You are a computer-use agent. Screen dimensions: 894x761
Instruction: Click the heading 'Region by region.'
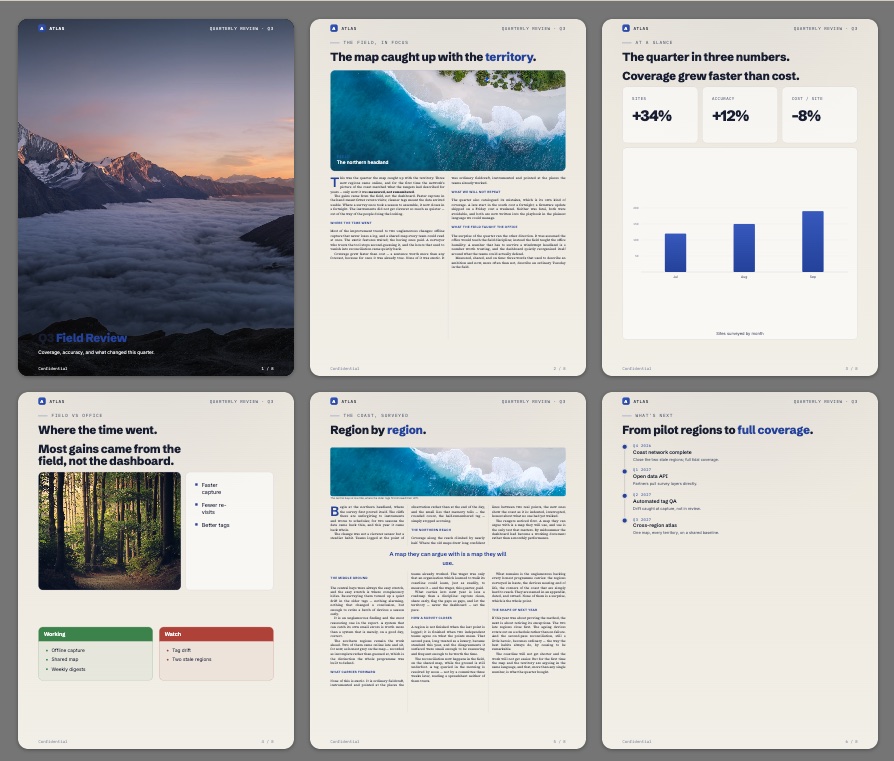pos(378,430)
